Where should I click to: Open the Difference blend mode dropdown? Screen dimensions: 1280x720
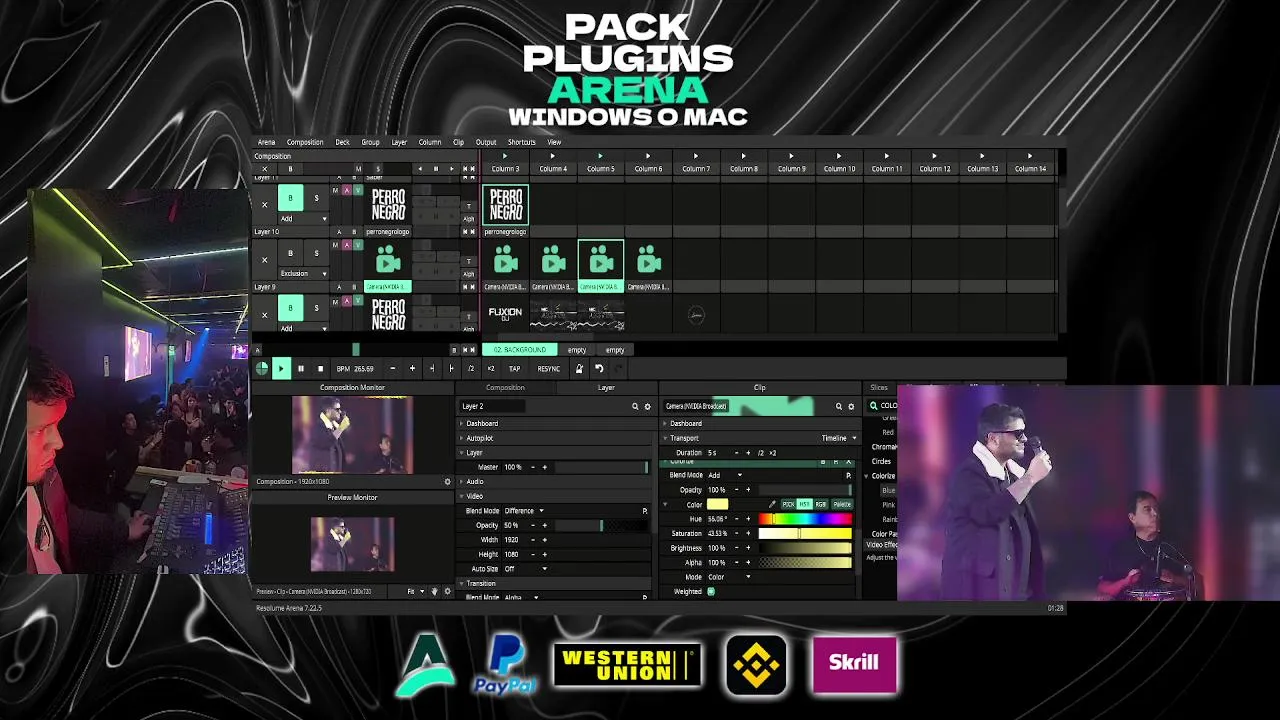click(524, 511)
